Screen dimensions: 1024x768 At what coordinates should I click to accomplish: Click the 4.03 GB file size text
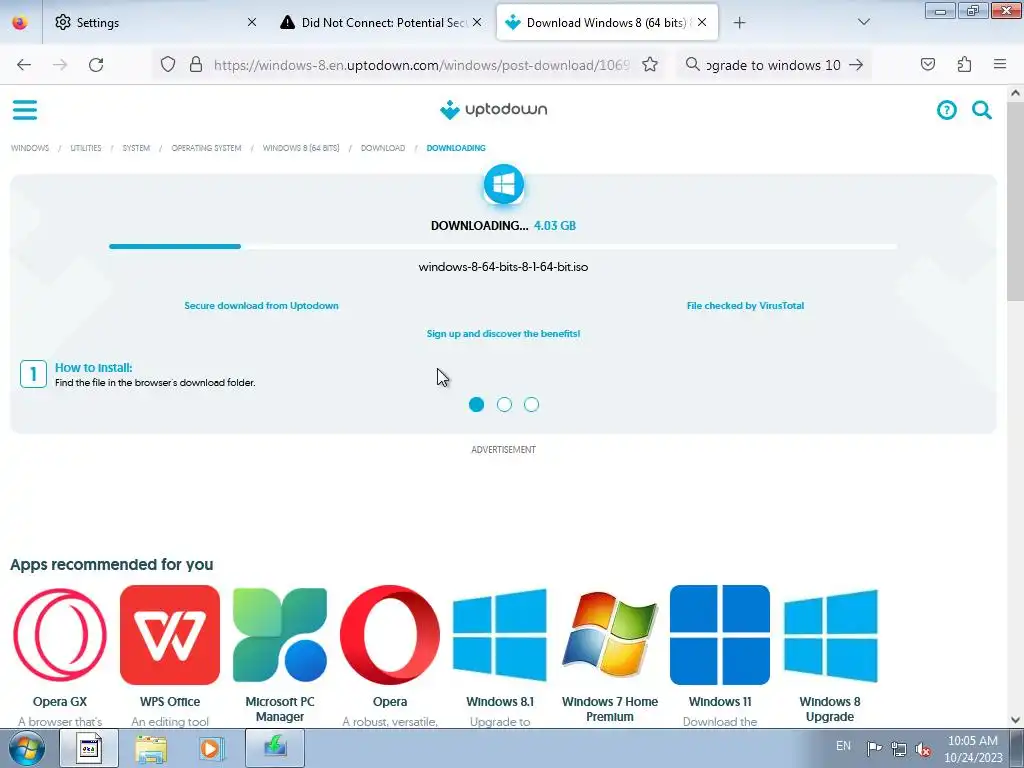pos(555,226)
